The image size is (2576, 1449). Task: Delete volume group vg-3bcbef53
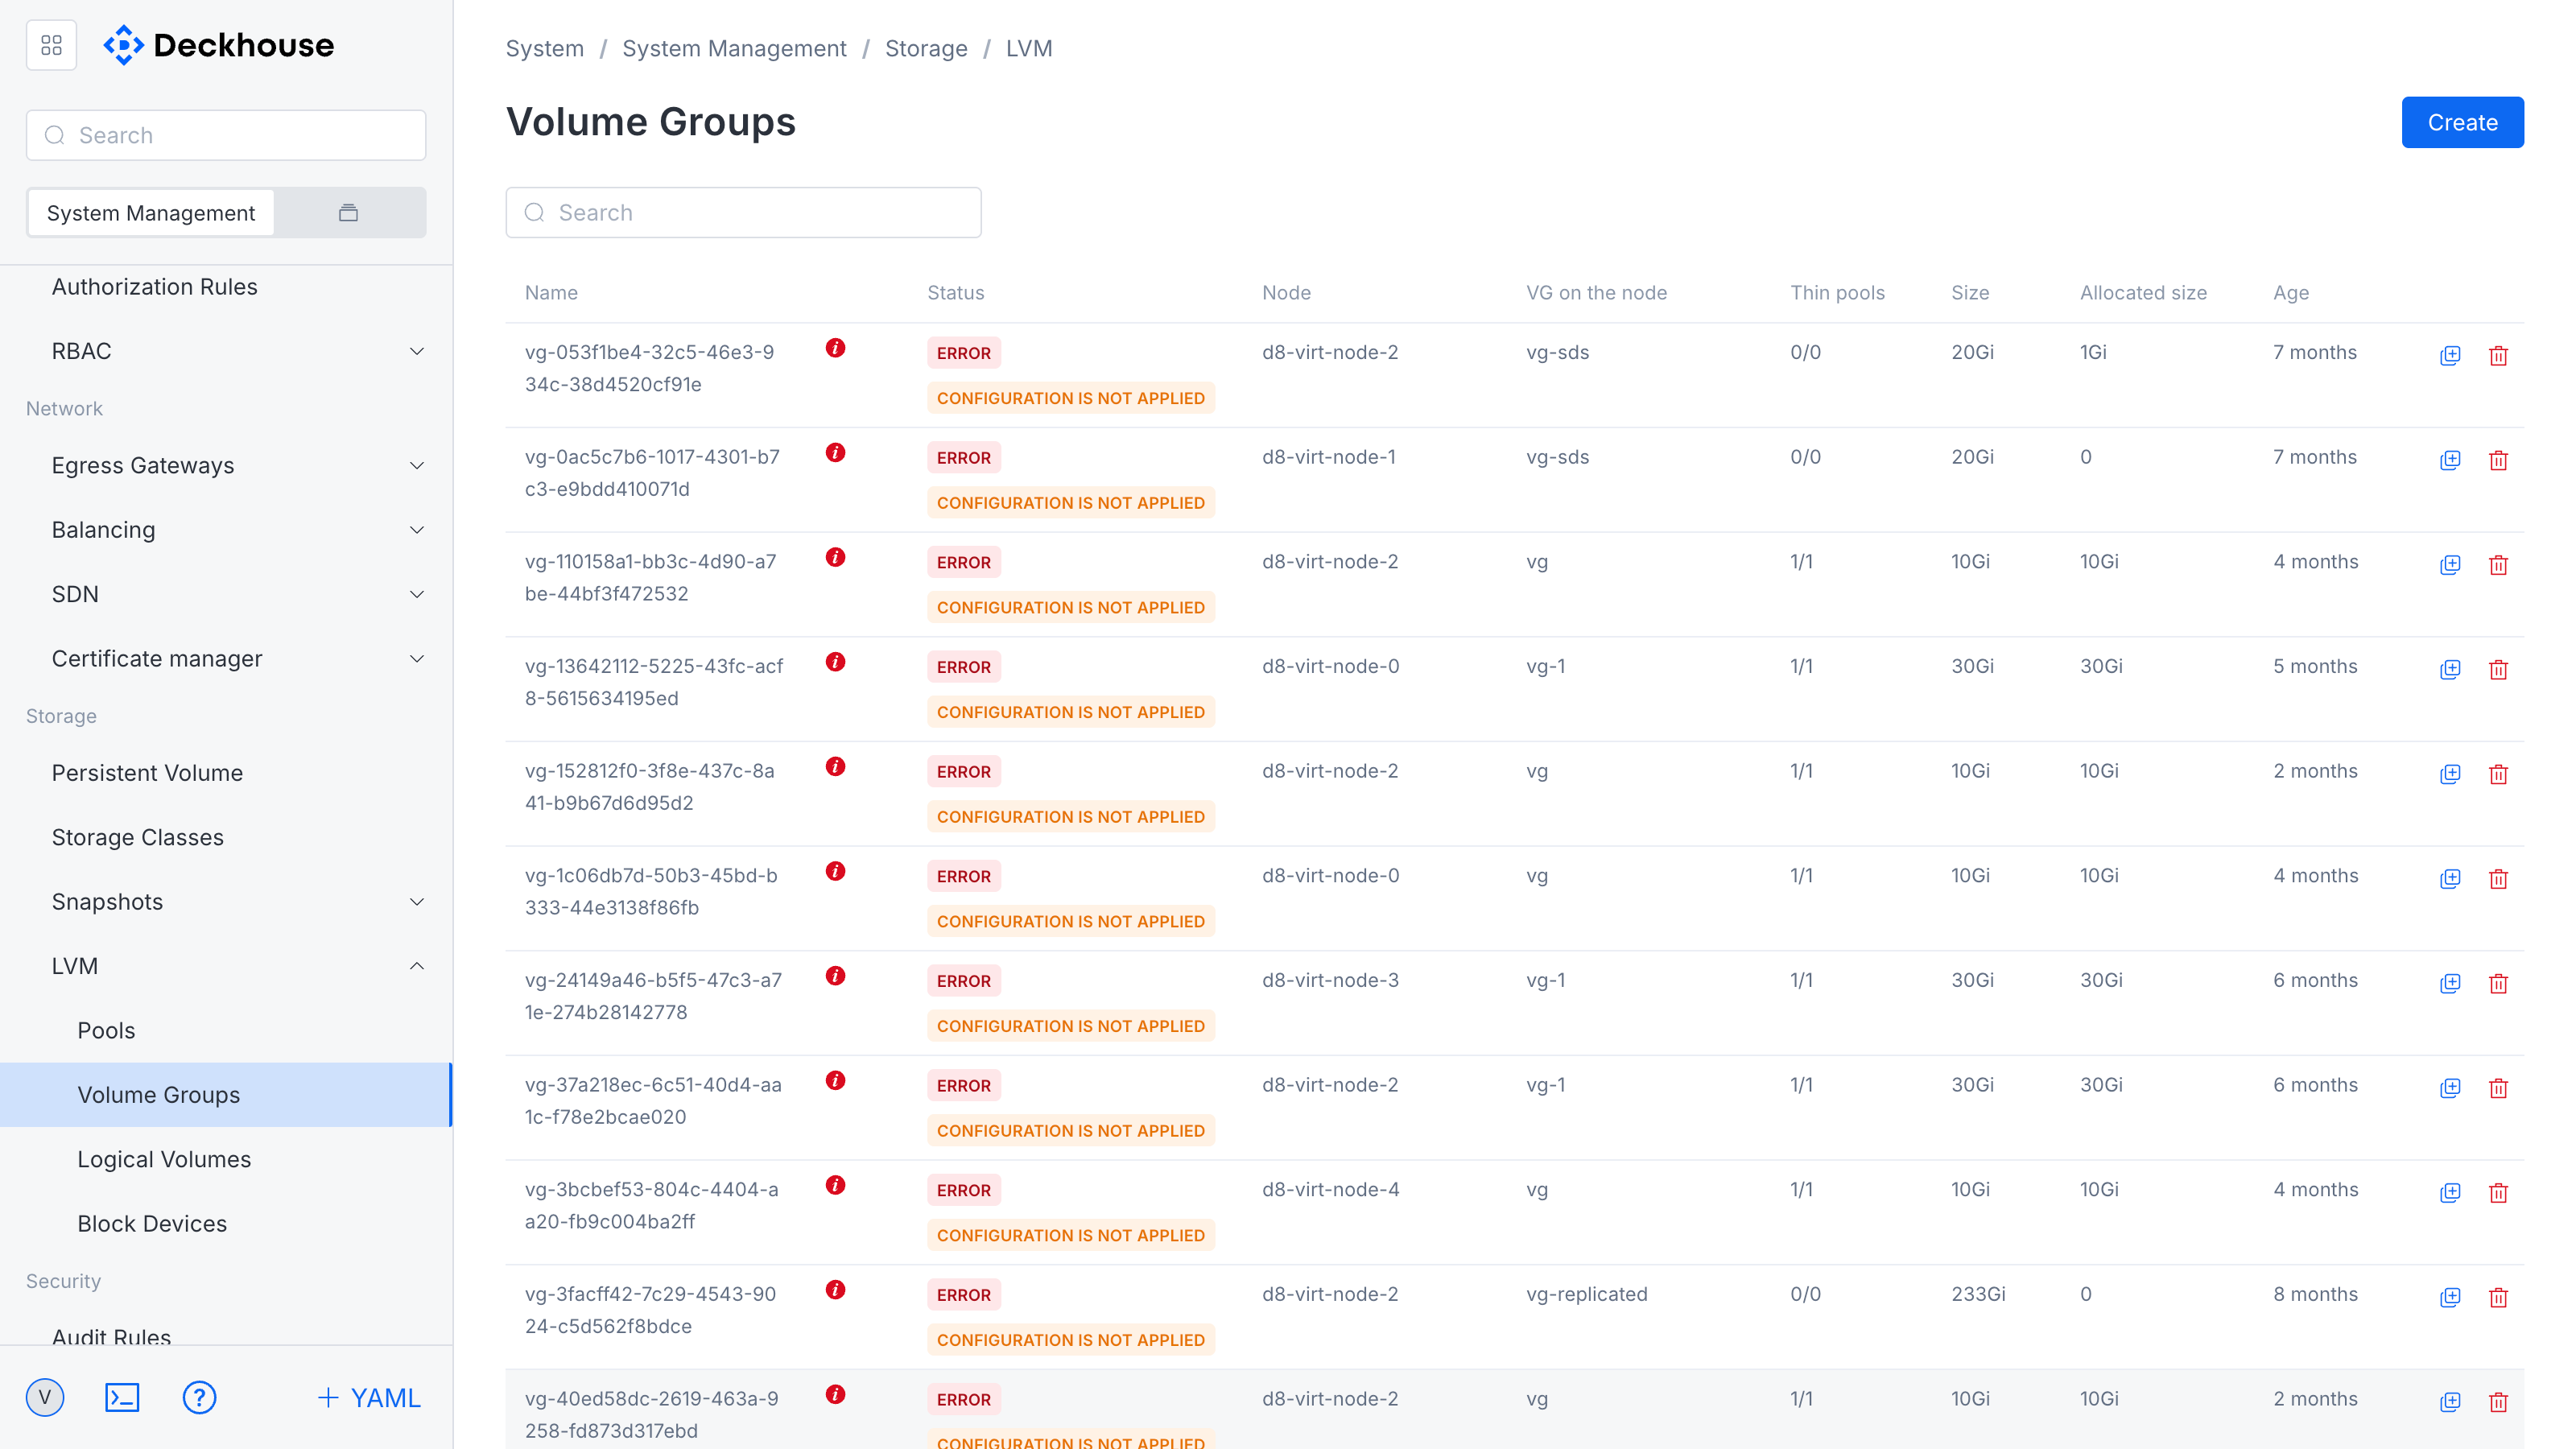(x=2498, y=1193)
